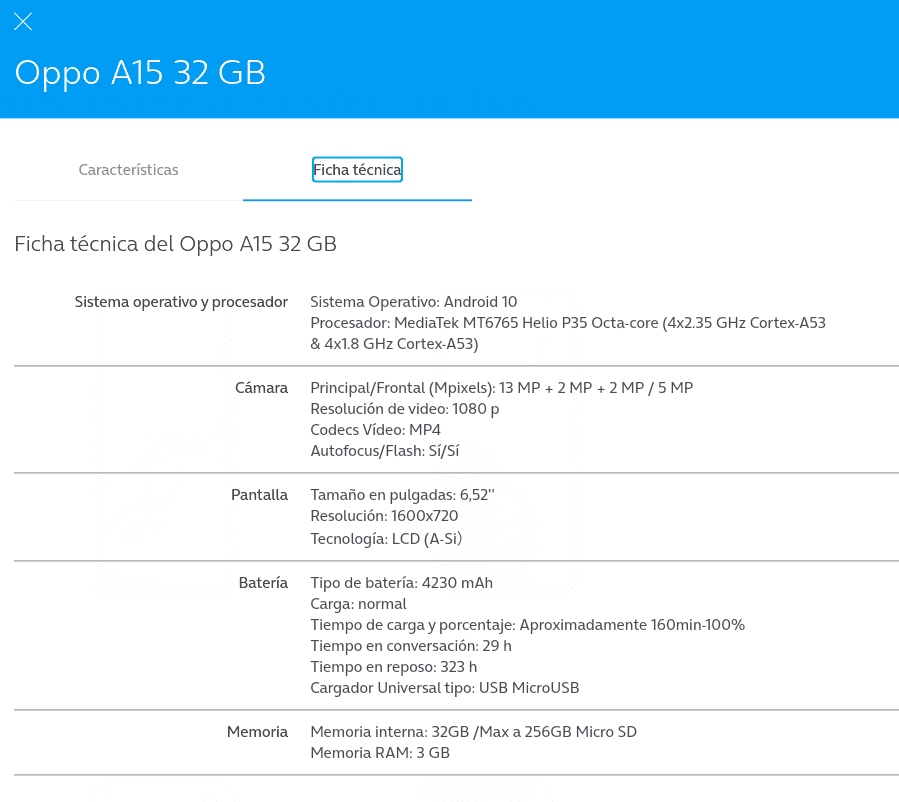899x802 pixels.
Task: Click 'Codecs Vídeo: MP4' text
Action: click(376, 430)
